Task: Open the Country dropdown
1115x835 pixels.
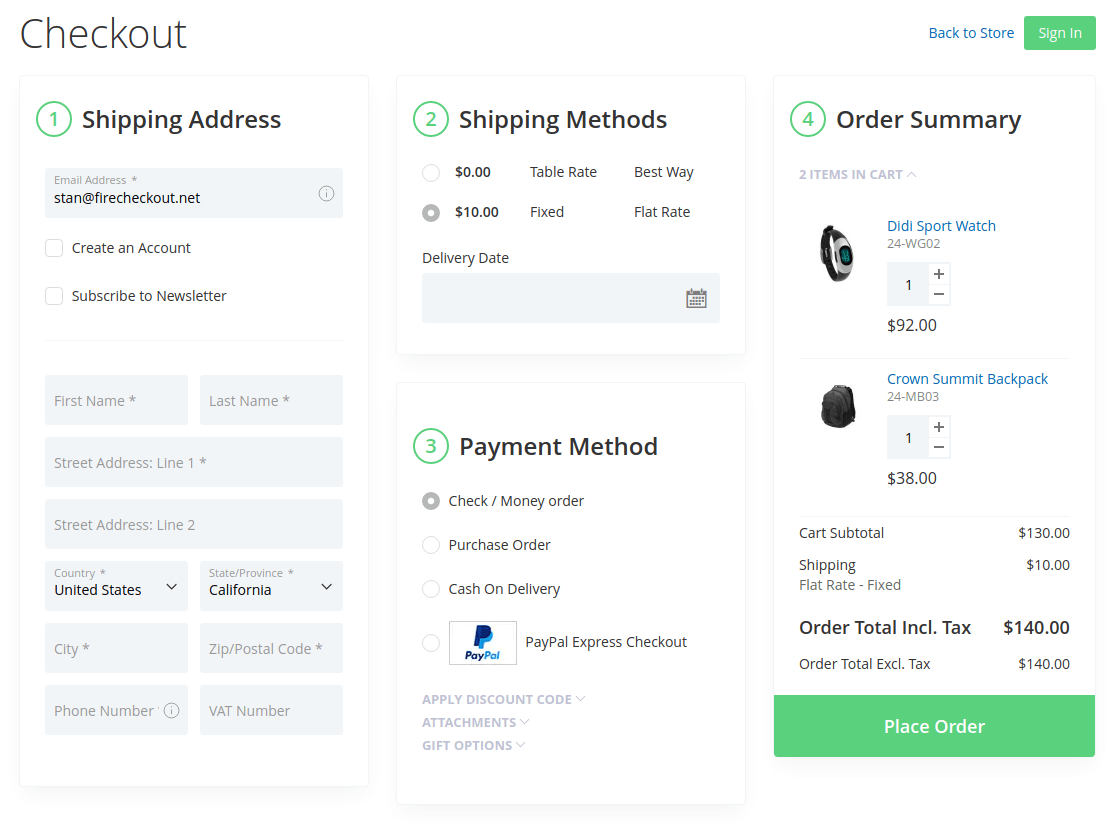Action: click(x=116, y=587)
